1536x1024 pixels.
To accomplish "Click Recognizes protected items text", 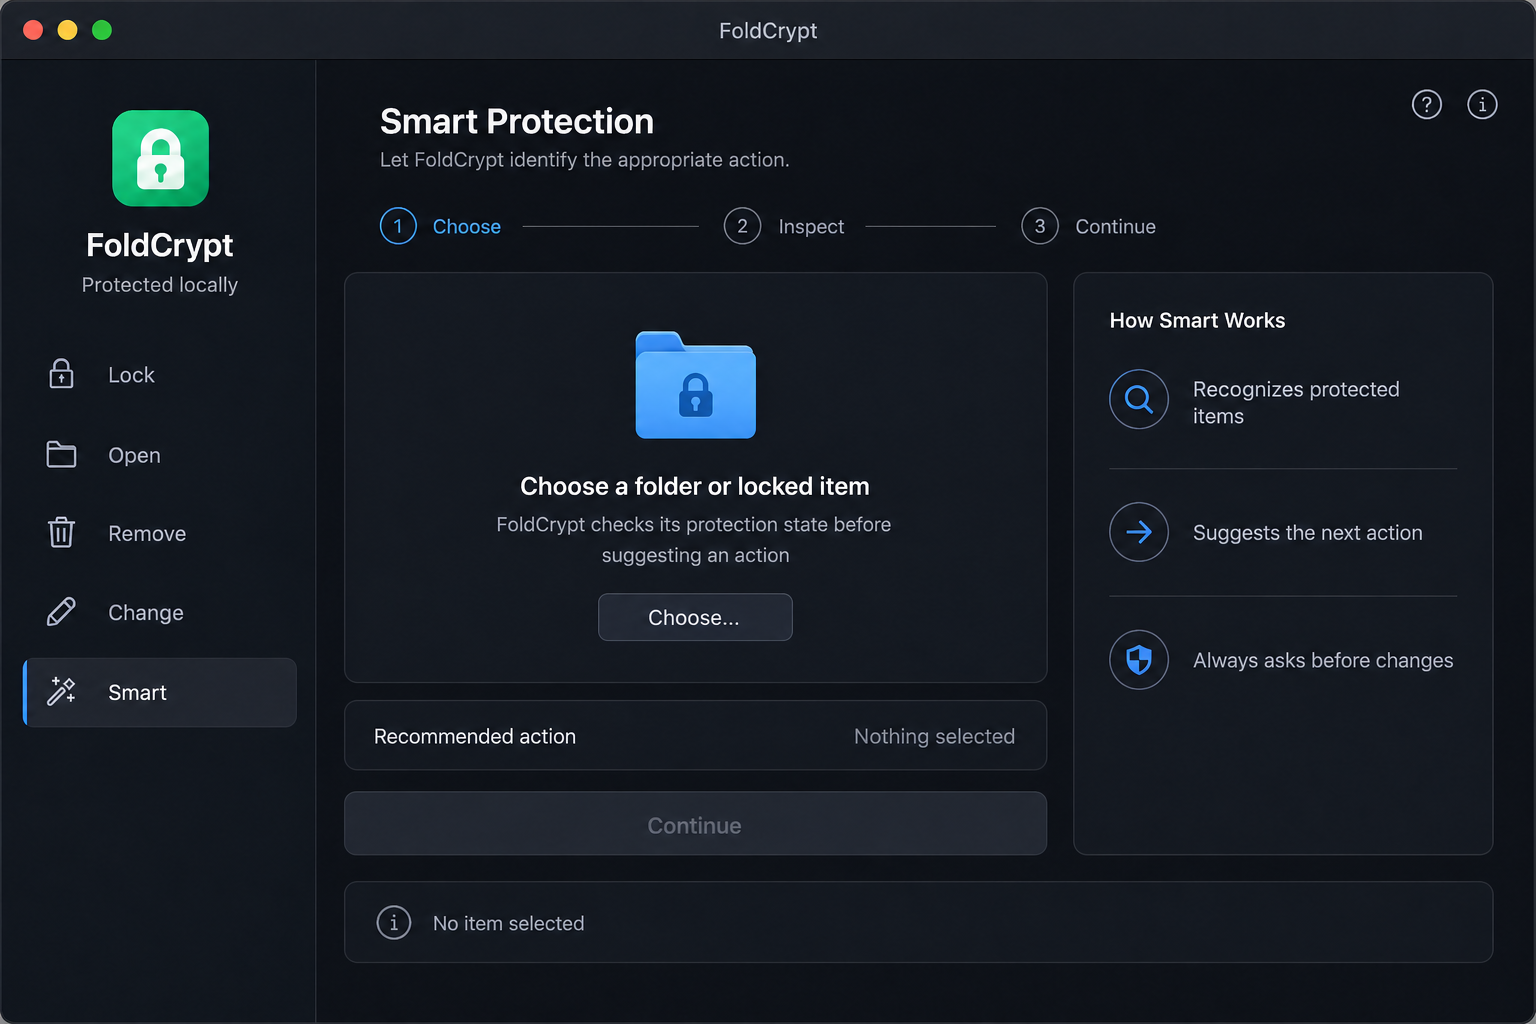I will (1296, 402).
